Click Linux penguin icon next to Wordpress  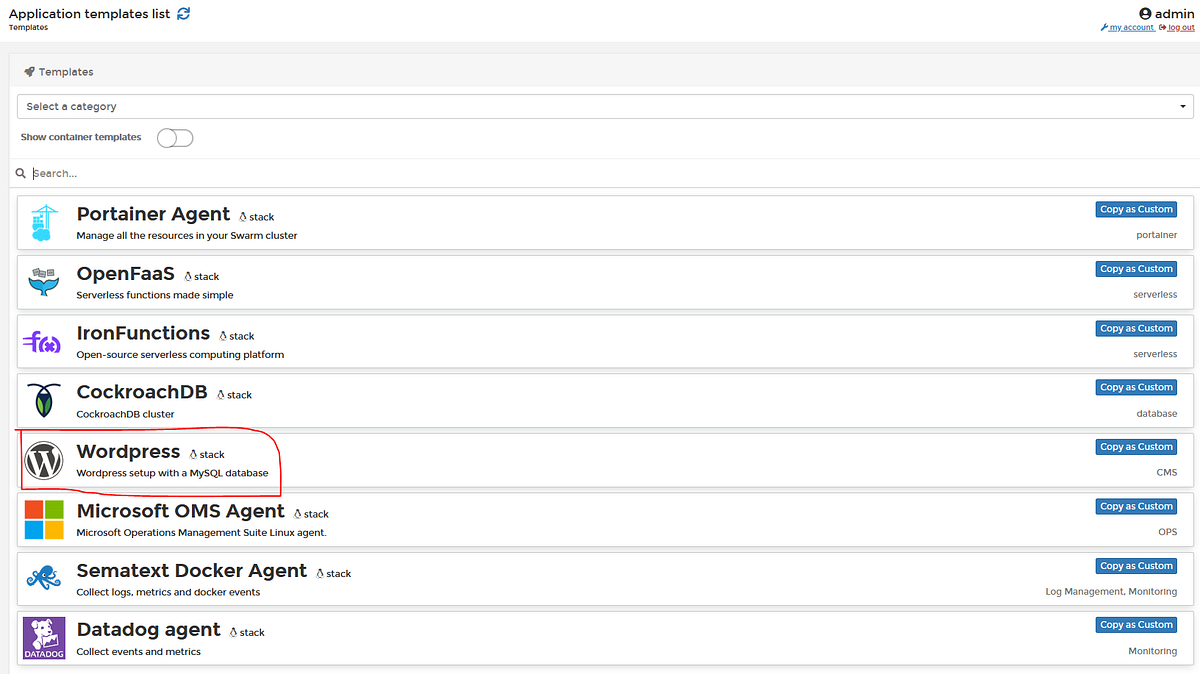[x=193, y=454]
